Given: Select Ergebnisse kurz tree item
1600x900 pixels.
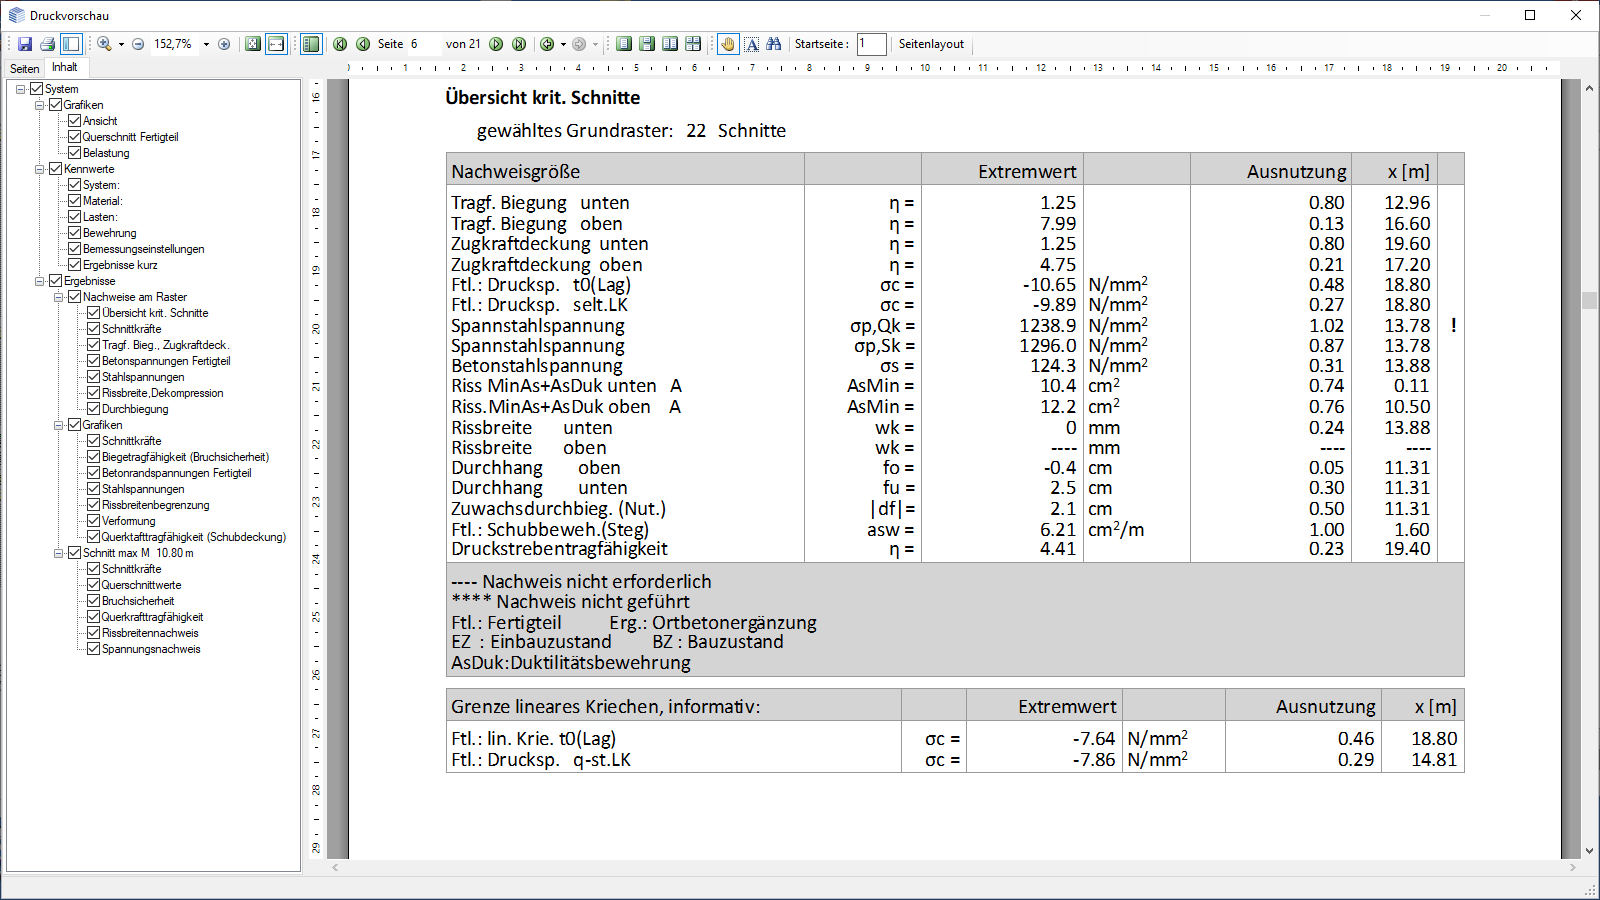Looking at the screenshot, I should [x=120, y=265].
